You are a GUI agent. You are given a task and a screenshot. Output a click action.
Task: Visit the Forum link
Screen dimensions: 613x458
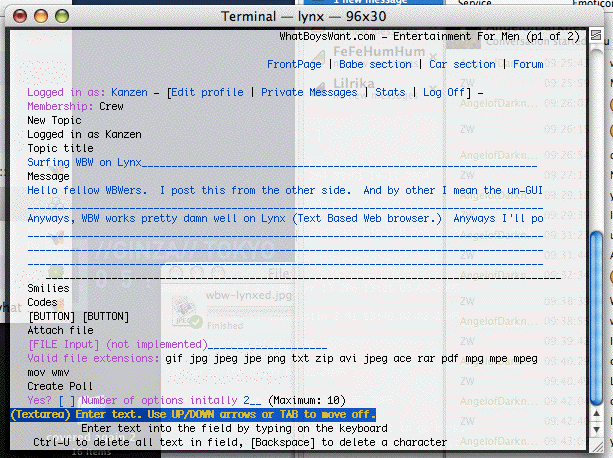[528, 64]
